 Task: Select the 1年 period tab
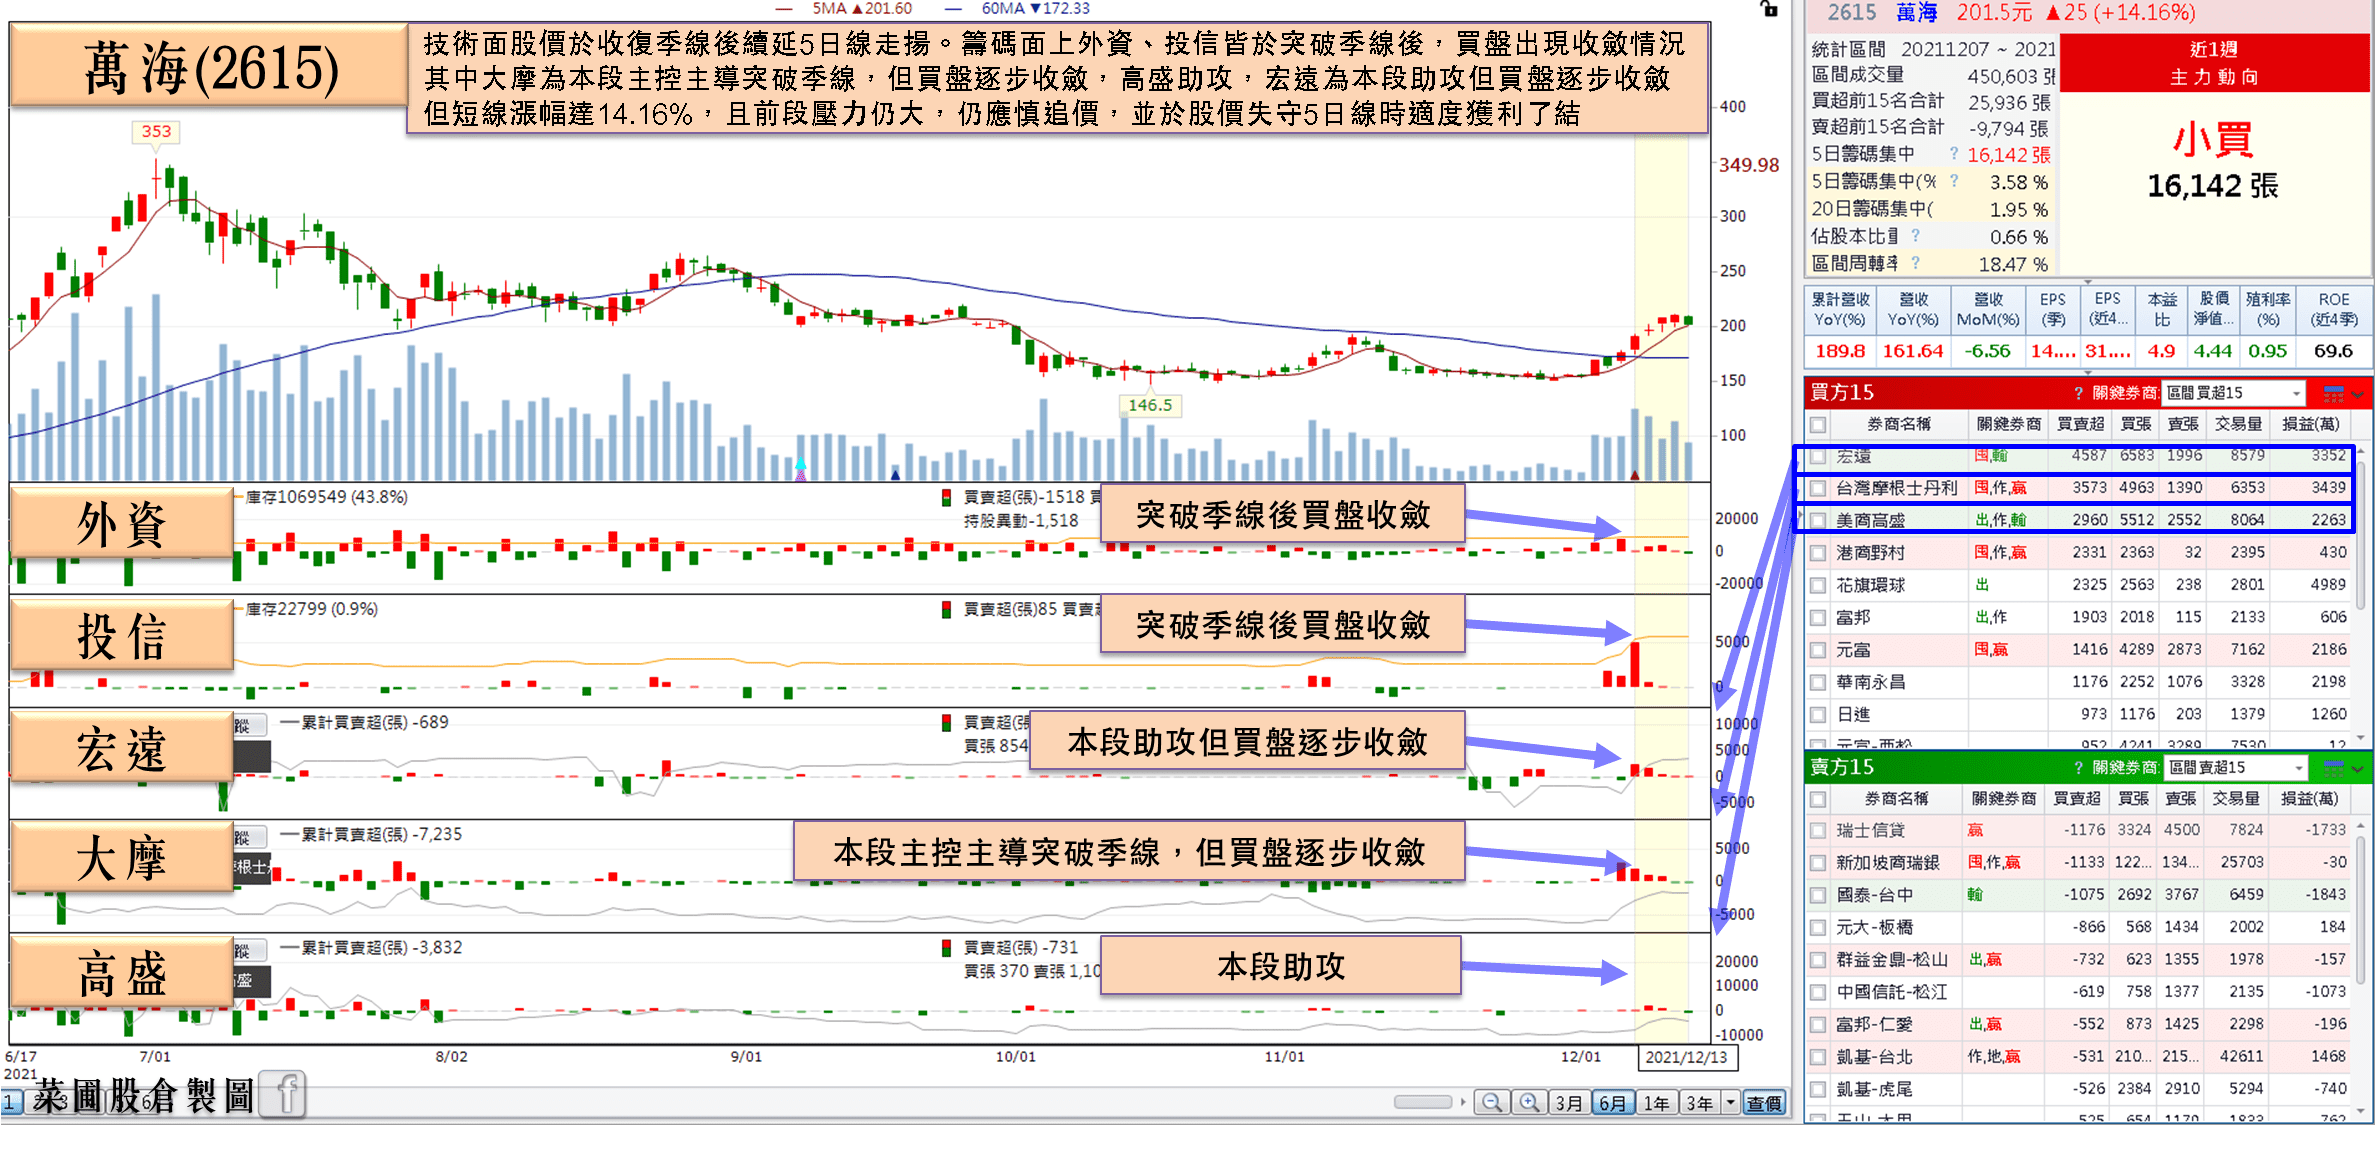coord(1656,1102)
